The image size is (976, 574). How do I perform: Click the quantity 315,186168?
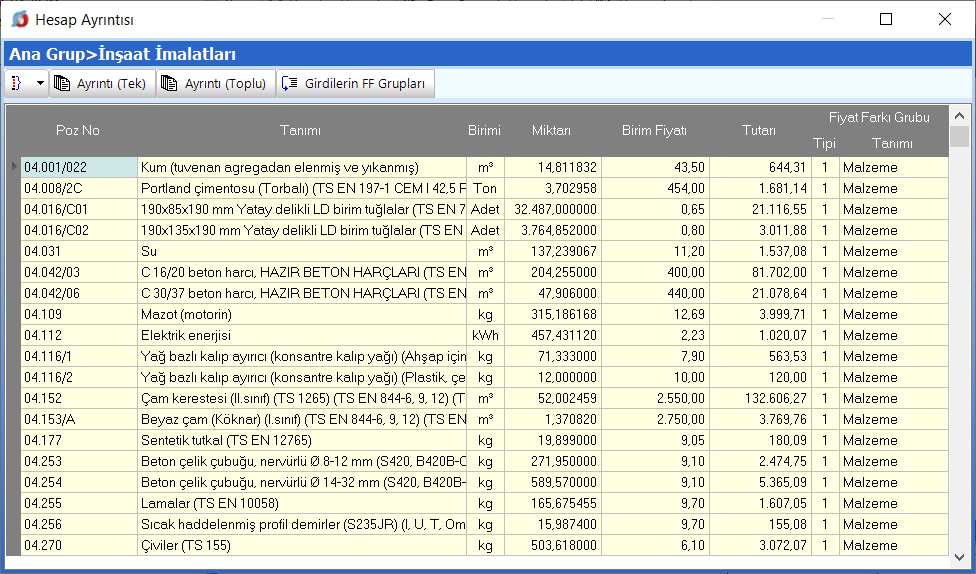[x=553, y=314]
